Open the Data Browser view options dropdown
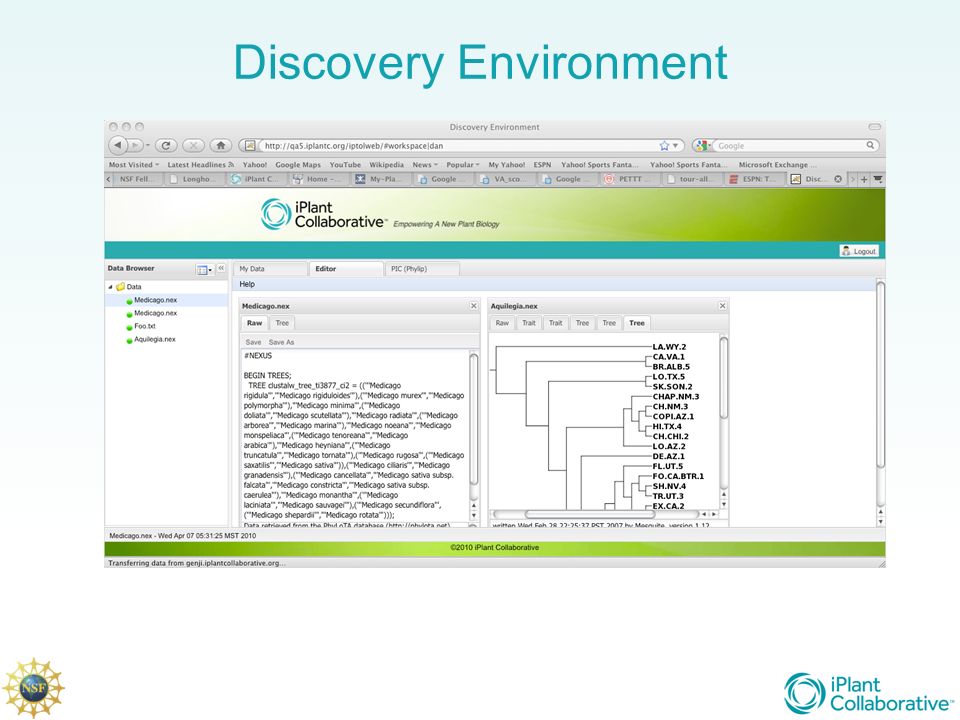Viewport: 960px width, 720px height. tap(204, 269)
